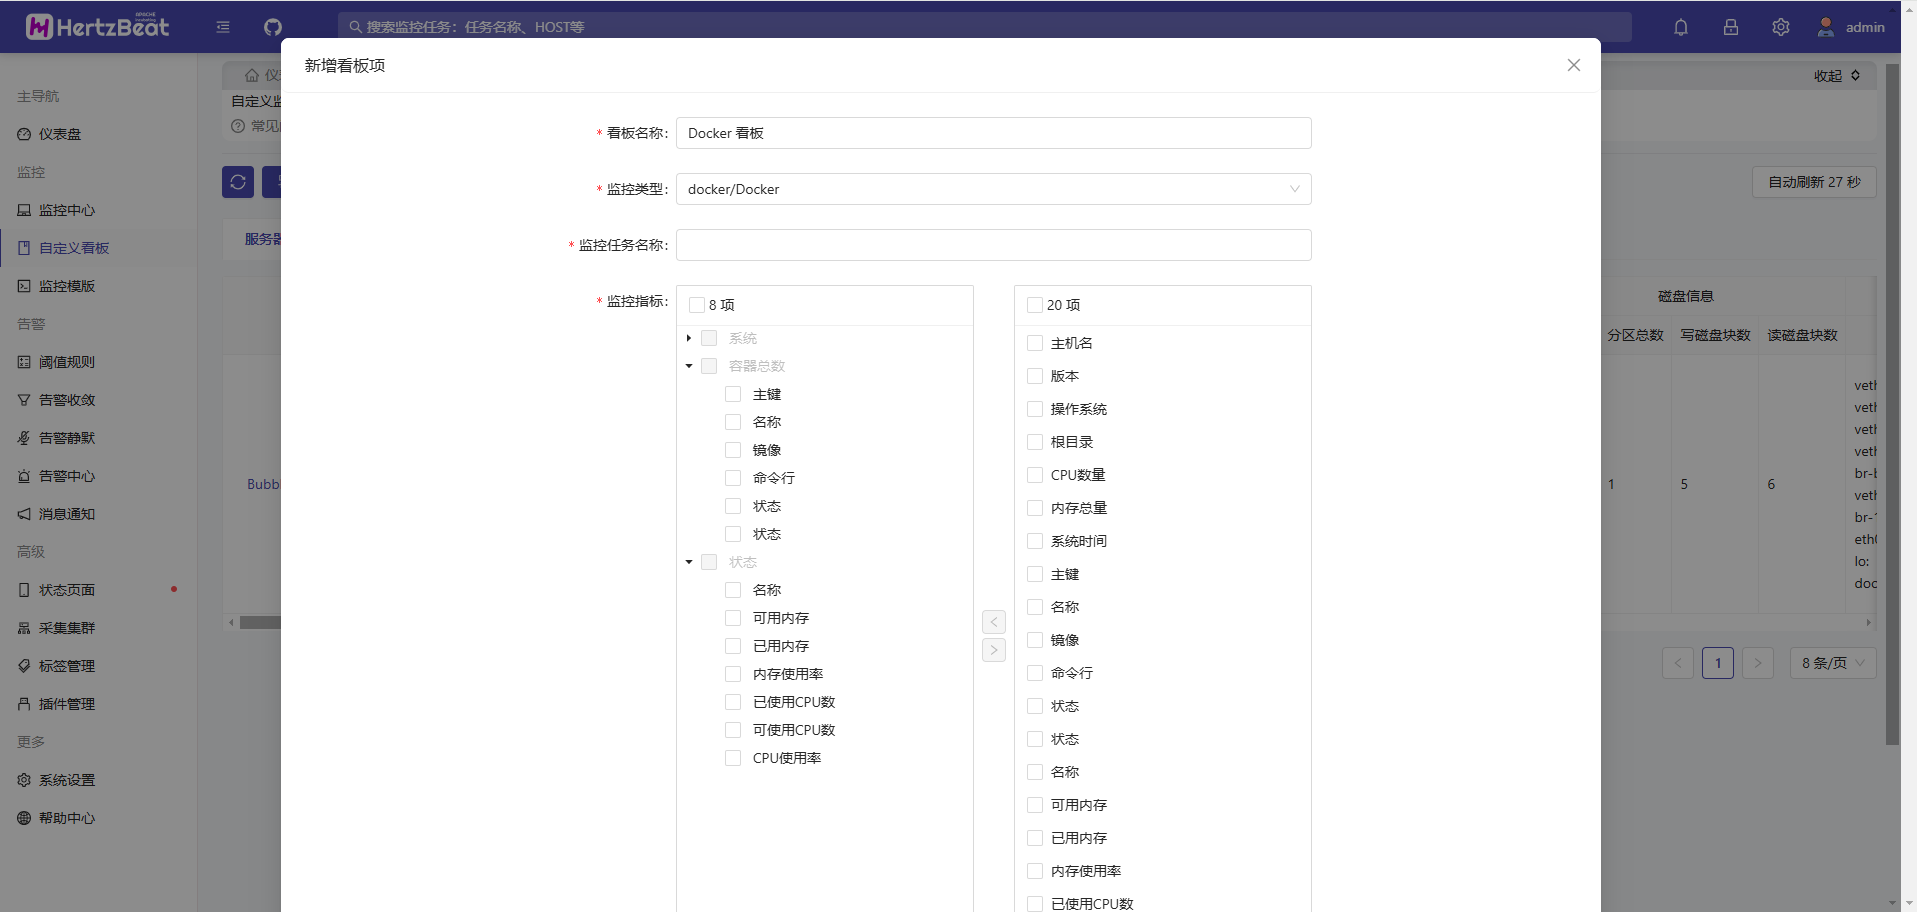Click the 告警中心 sidebar icon
This screenshot has height=912, width=1917.
pyautogui.click(x=24, y=476)
